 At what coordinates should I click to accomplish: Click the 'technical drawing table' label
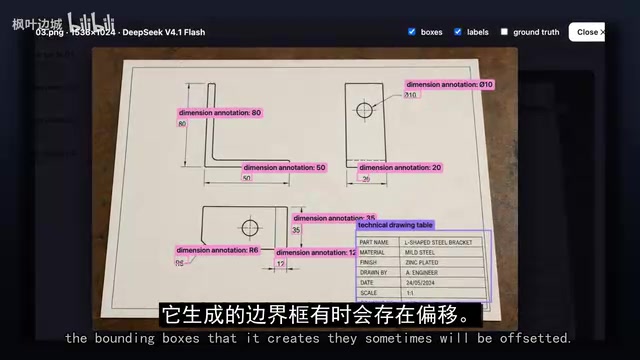(x=395, y=225)
